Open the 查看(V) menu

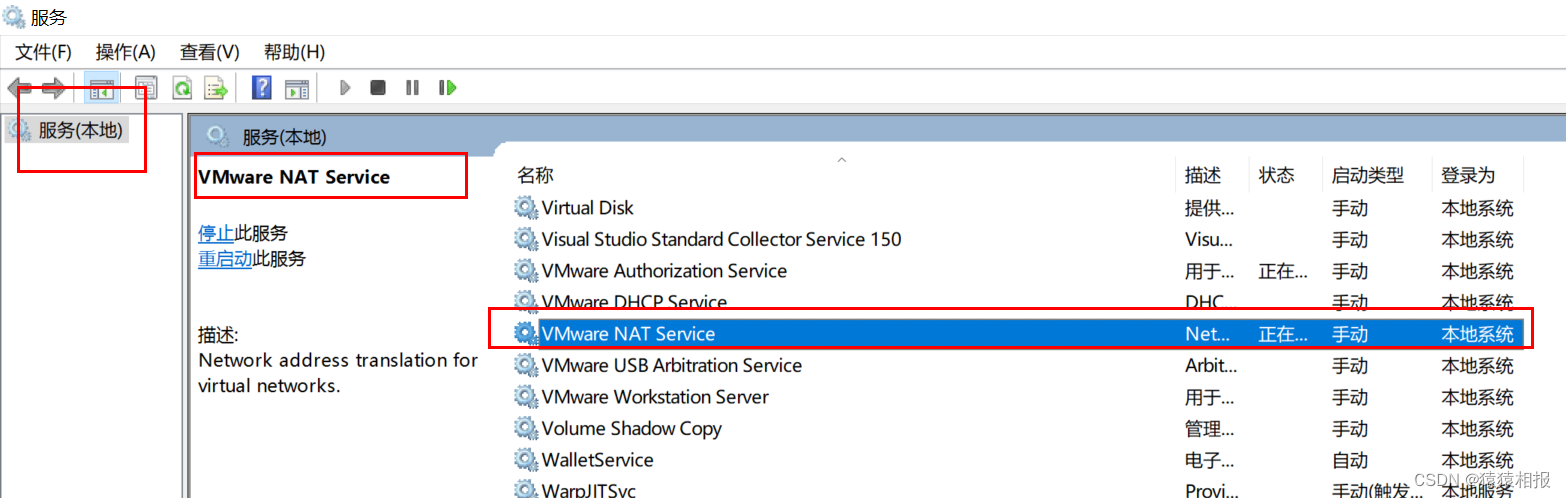click(x=210, y=52)
